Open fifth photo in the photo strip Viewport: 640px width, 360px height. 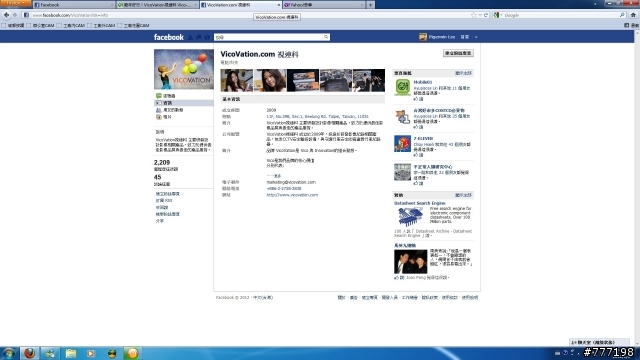[369, 80]
